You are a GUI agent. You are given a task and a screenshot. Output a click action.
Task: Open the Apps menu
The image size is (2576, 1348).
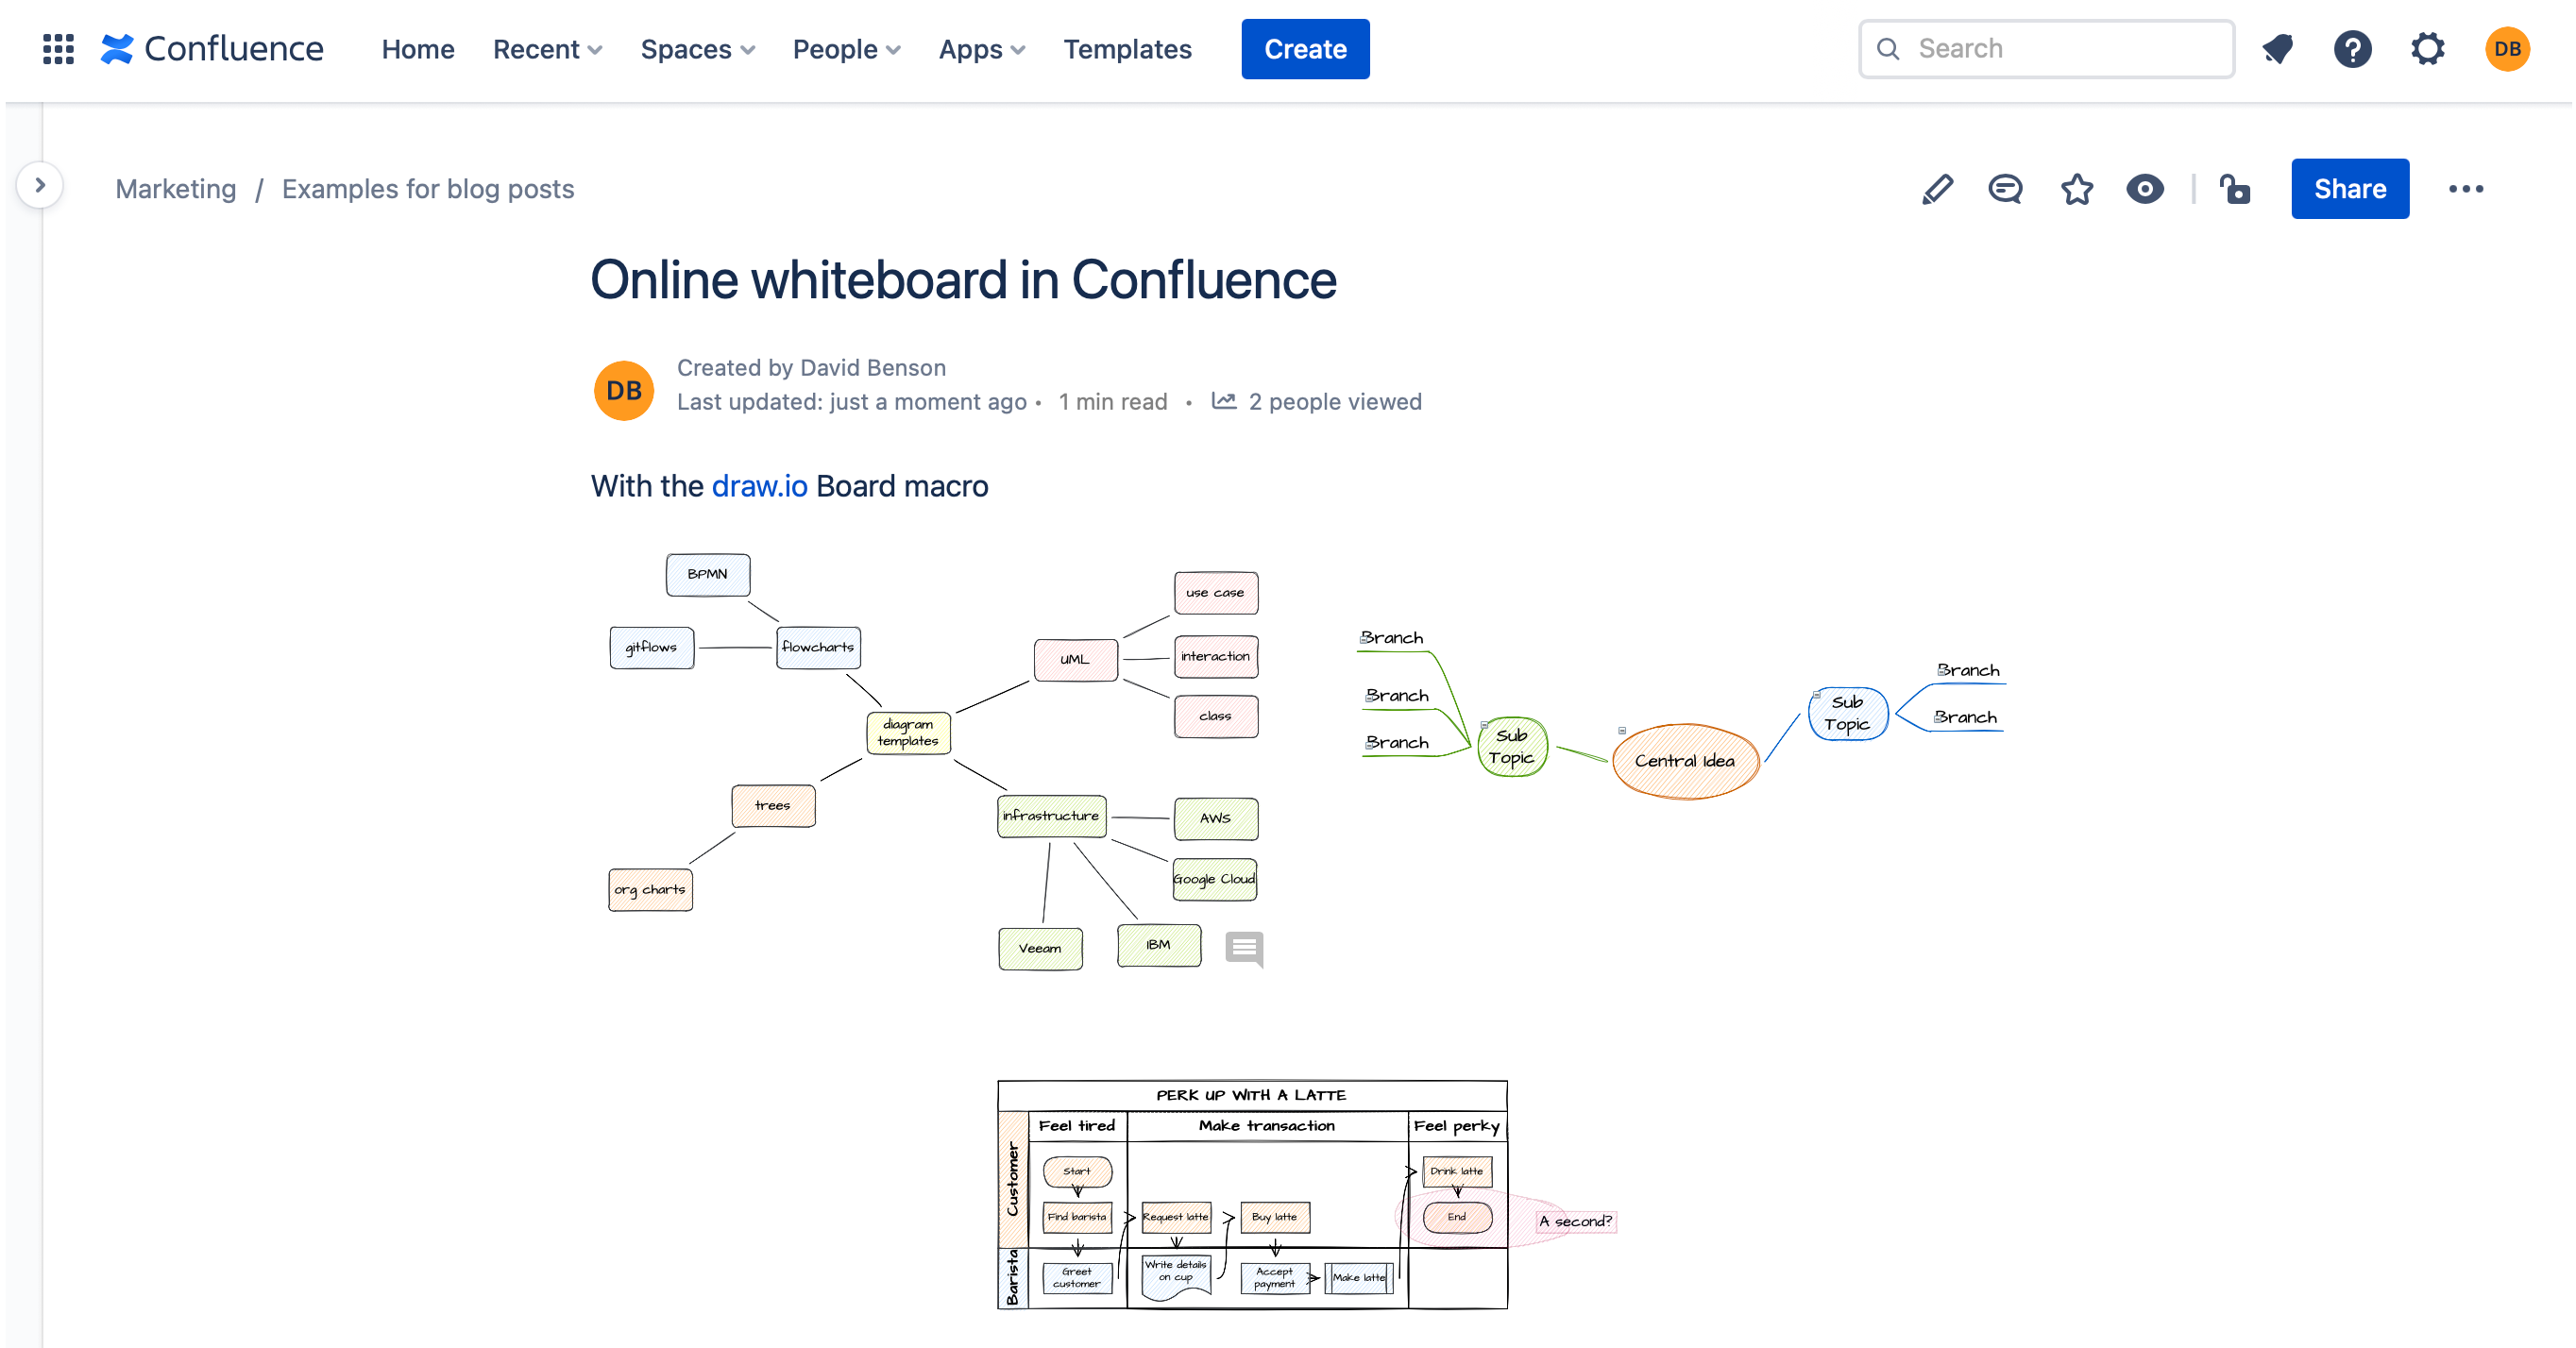978,48
